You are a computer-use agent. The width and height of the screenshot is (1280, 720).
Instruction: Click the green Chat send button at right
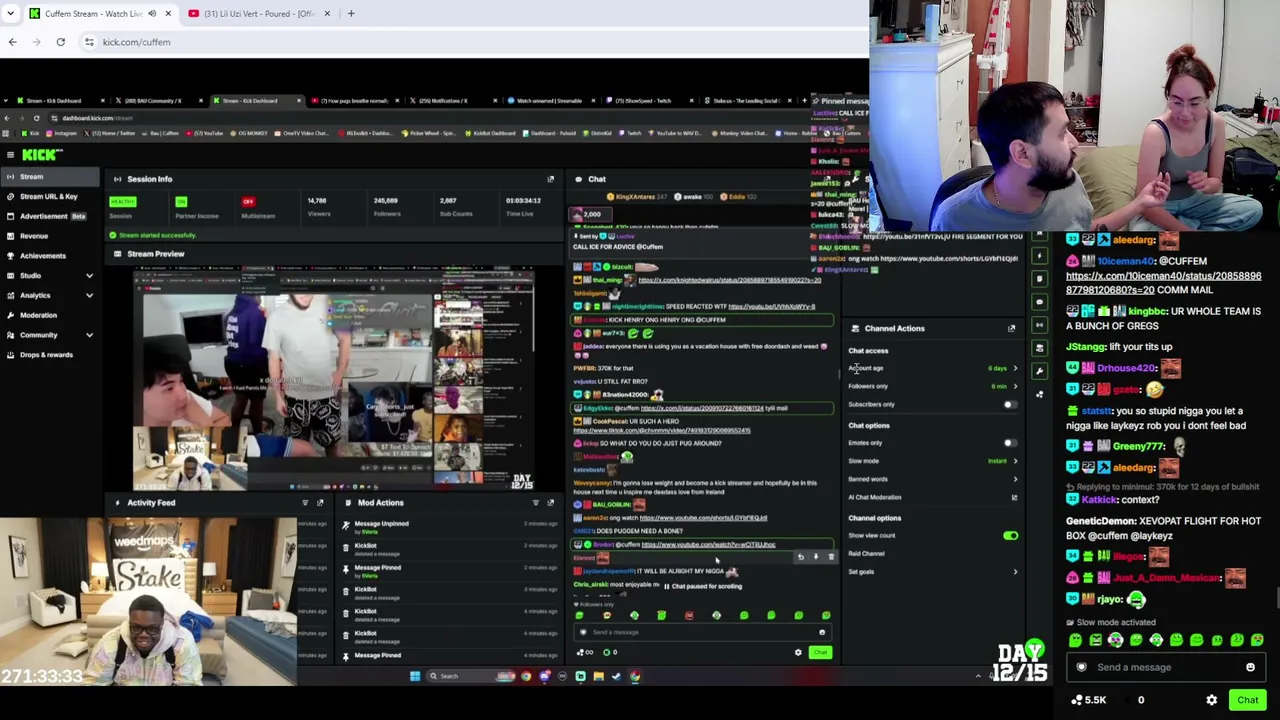1247,700
